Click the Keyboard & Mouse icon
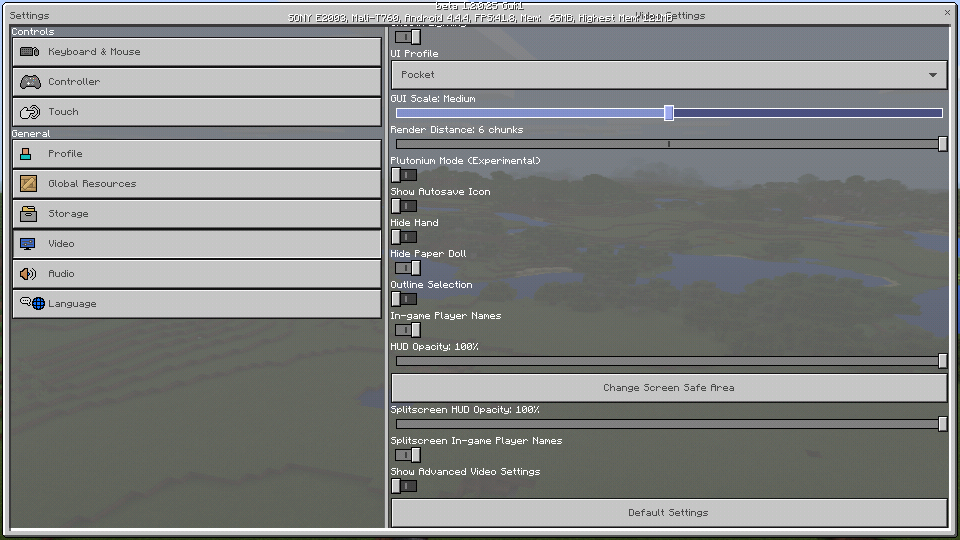The image size is (960, 540). [x=30, y=52]
